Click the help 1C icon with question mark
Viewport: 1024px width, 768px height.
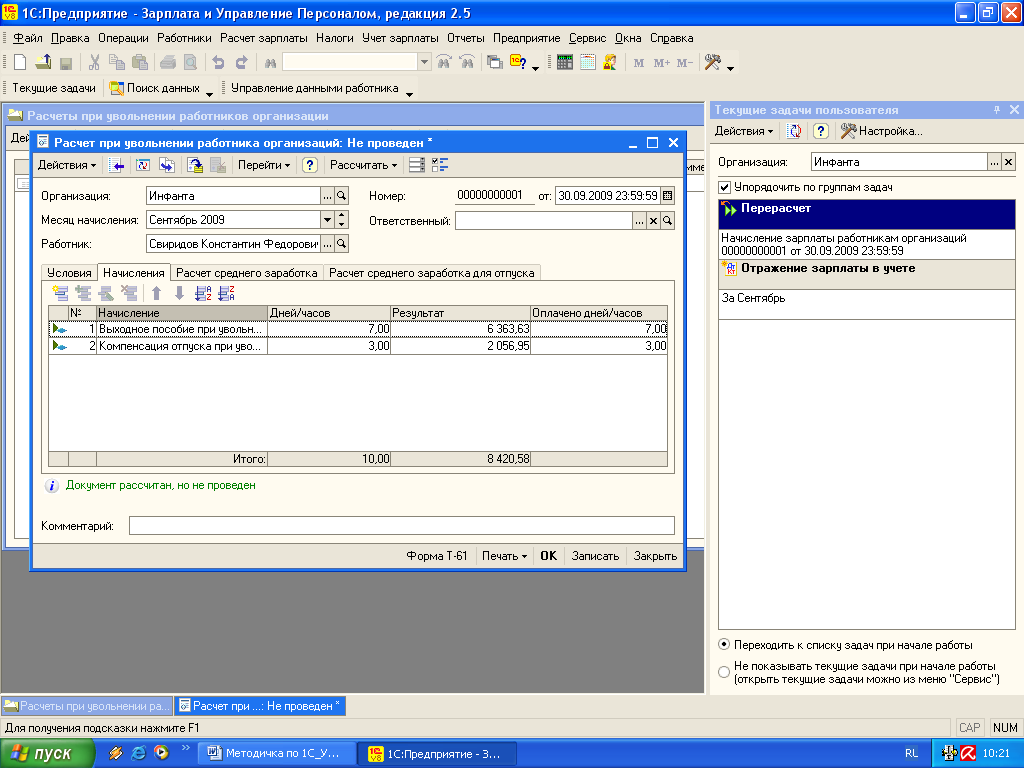click(x=519, y=63)
